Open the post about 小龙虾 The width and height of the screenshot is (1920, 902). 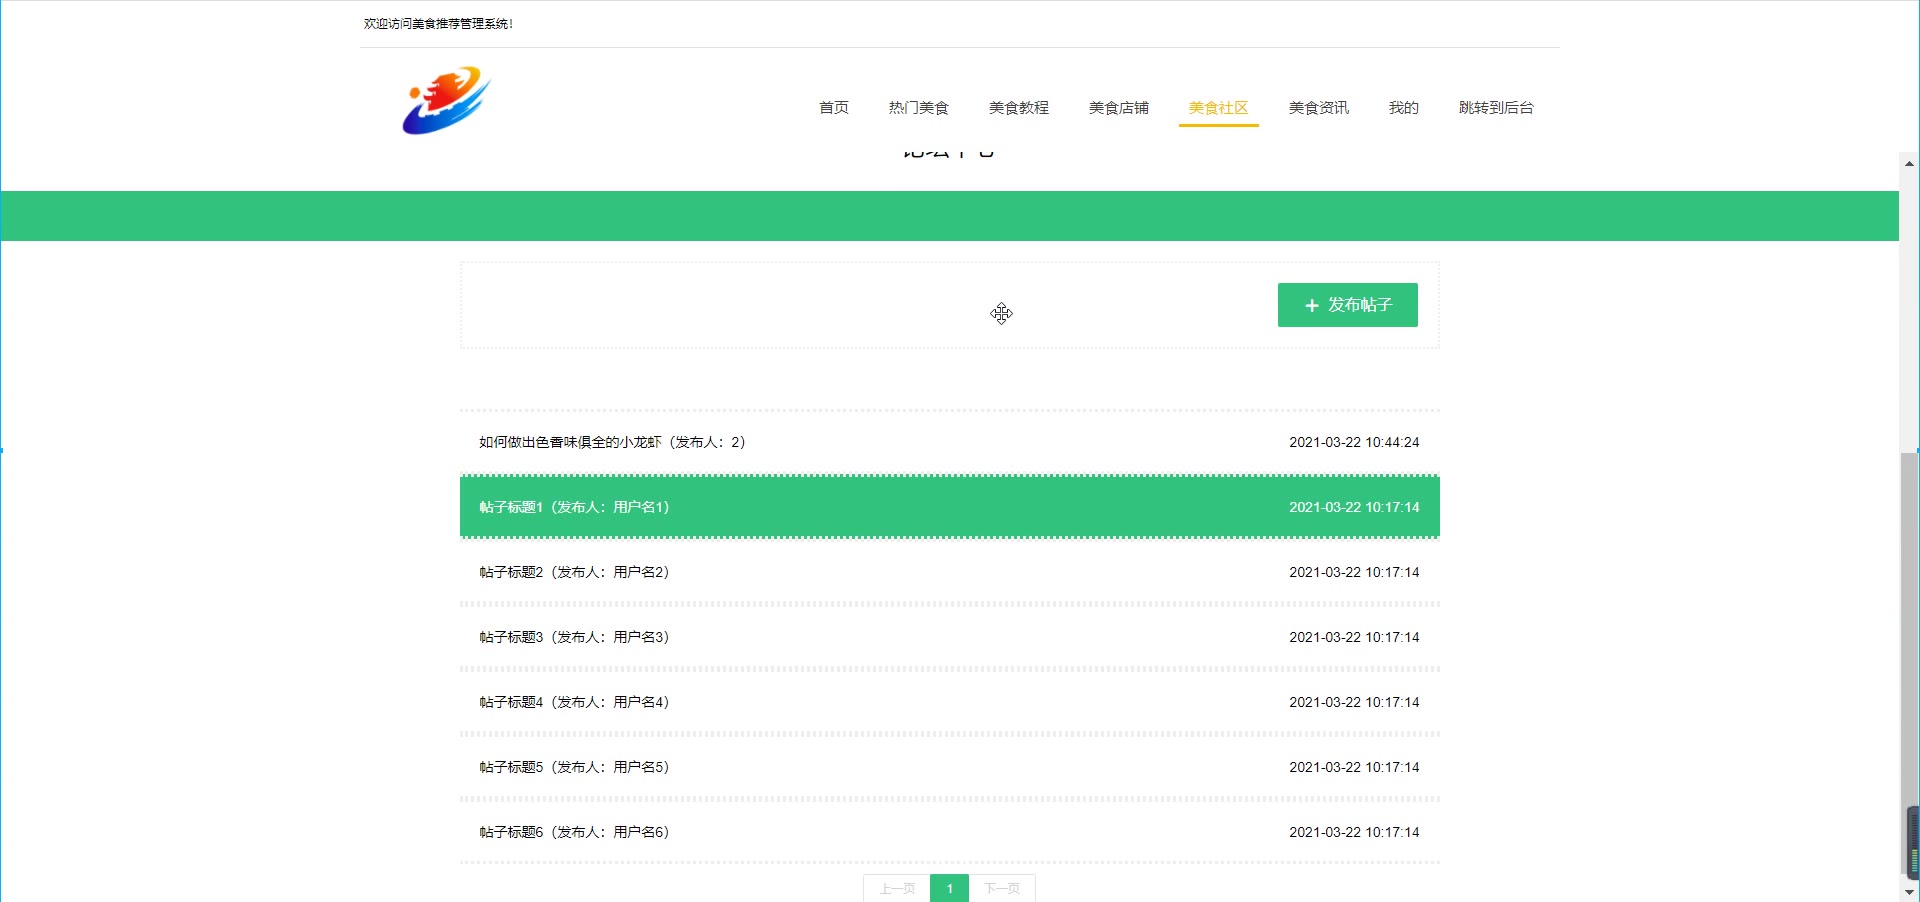[x=612, y=442]
